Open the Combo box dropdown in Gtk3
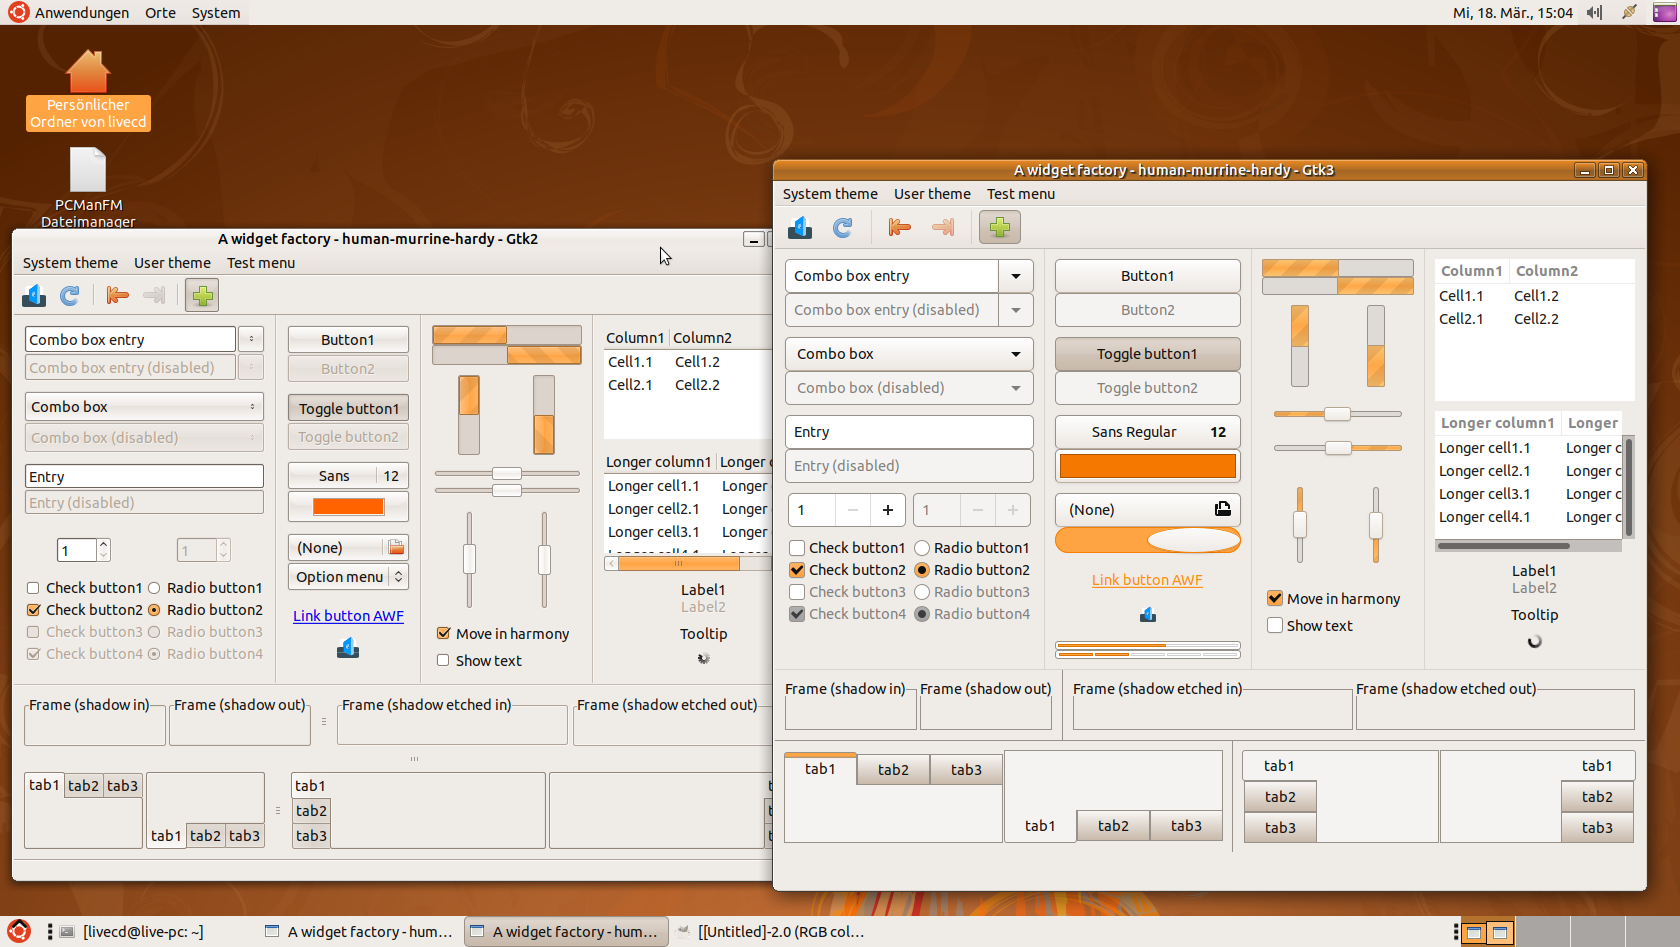Screen dimensions: 1680x947 click(x=909, y=354)
